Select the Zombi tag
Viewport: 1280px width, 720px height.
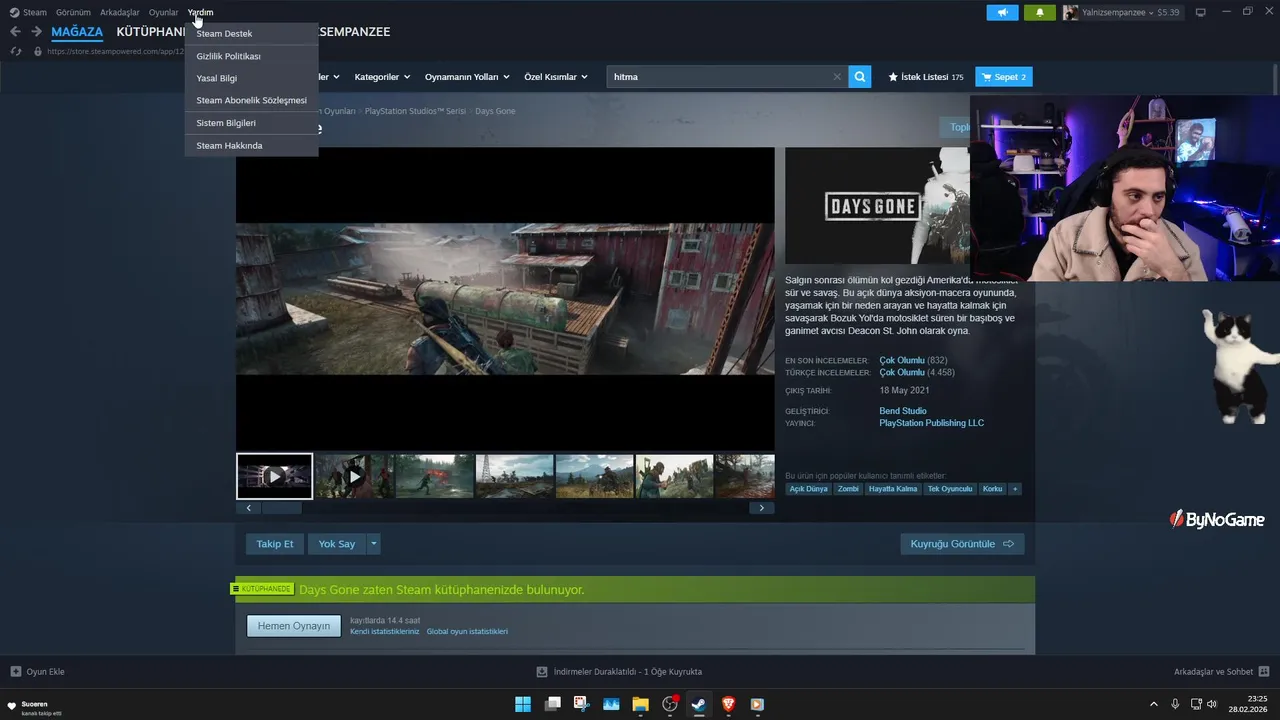[x=848, y=489]
